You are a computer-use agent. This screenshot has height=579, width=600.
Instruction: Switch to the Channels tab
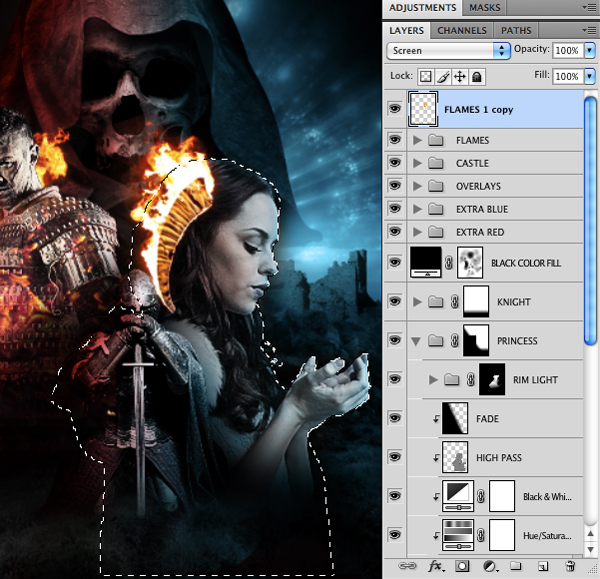[462, 30]
